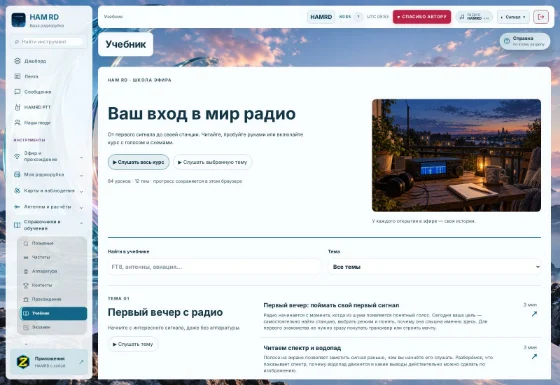560x385 pixels.
Task: Click the arrow icon for the "Читаем спектр и водопад" lesson
Action: (534, 356)
